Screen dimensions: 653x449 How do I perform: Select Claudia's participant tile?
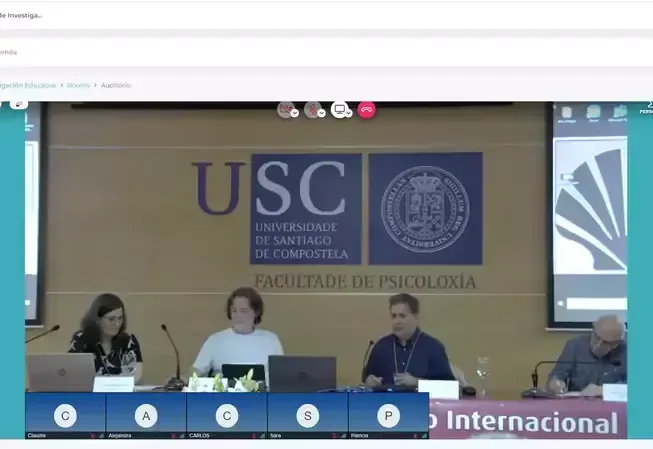[65, 416]
